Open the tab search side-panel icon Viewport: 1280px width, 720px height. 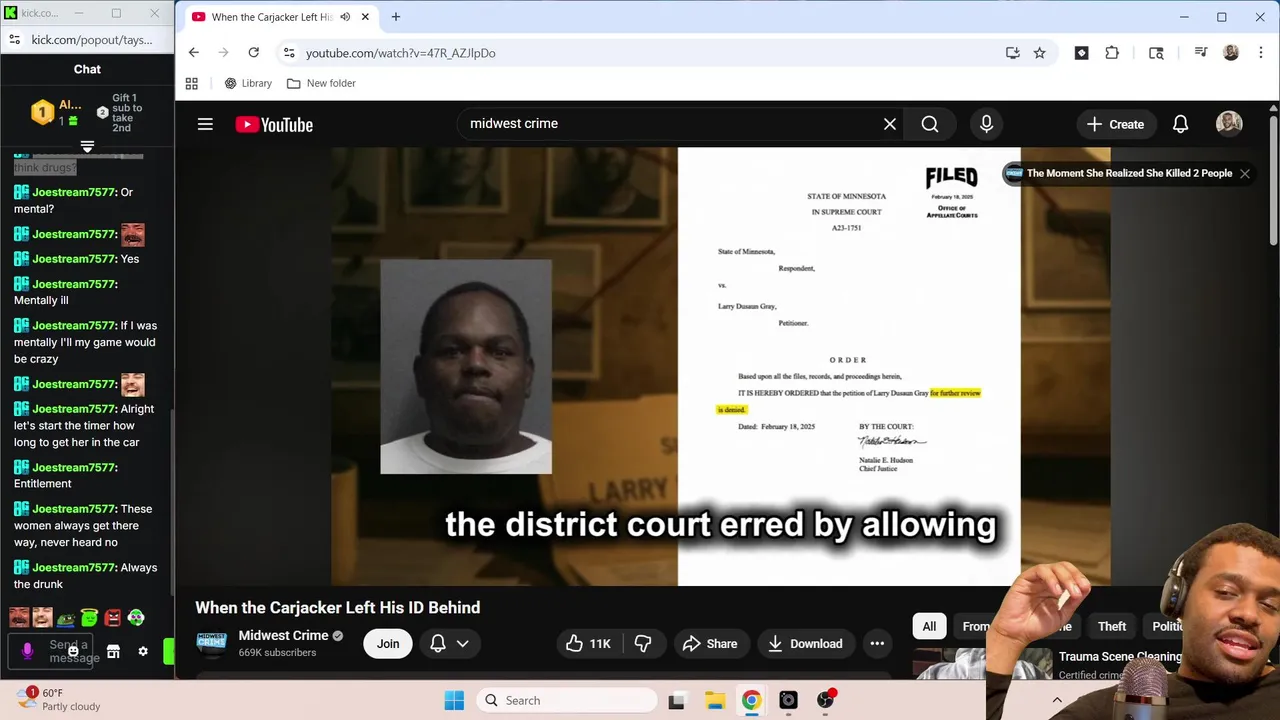[1156, 53]
